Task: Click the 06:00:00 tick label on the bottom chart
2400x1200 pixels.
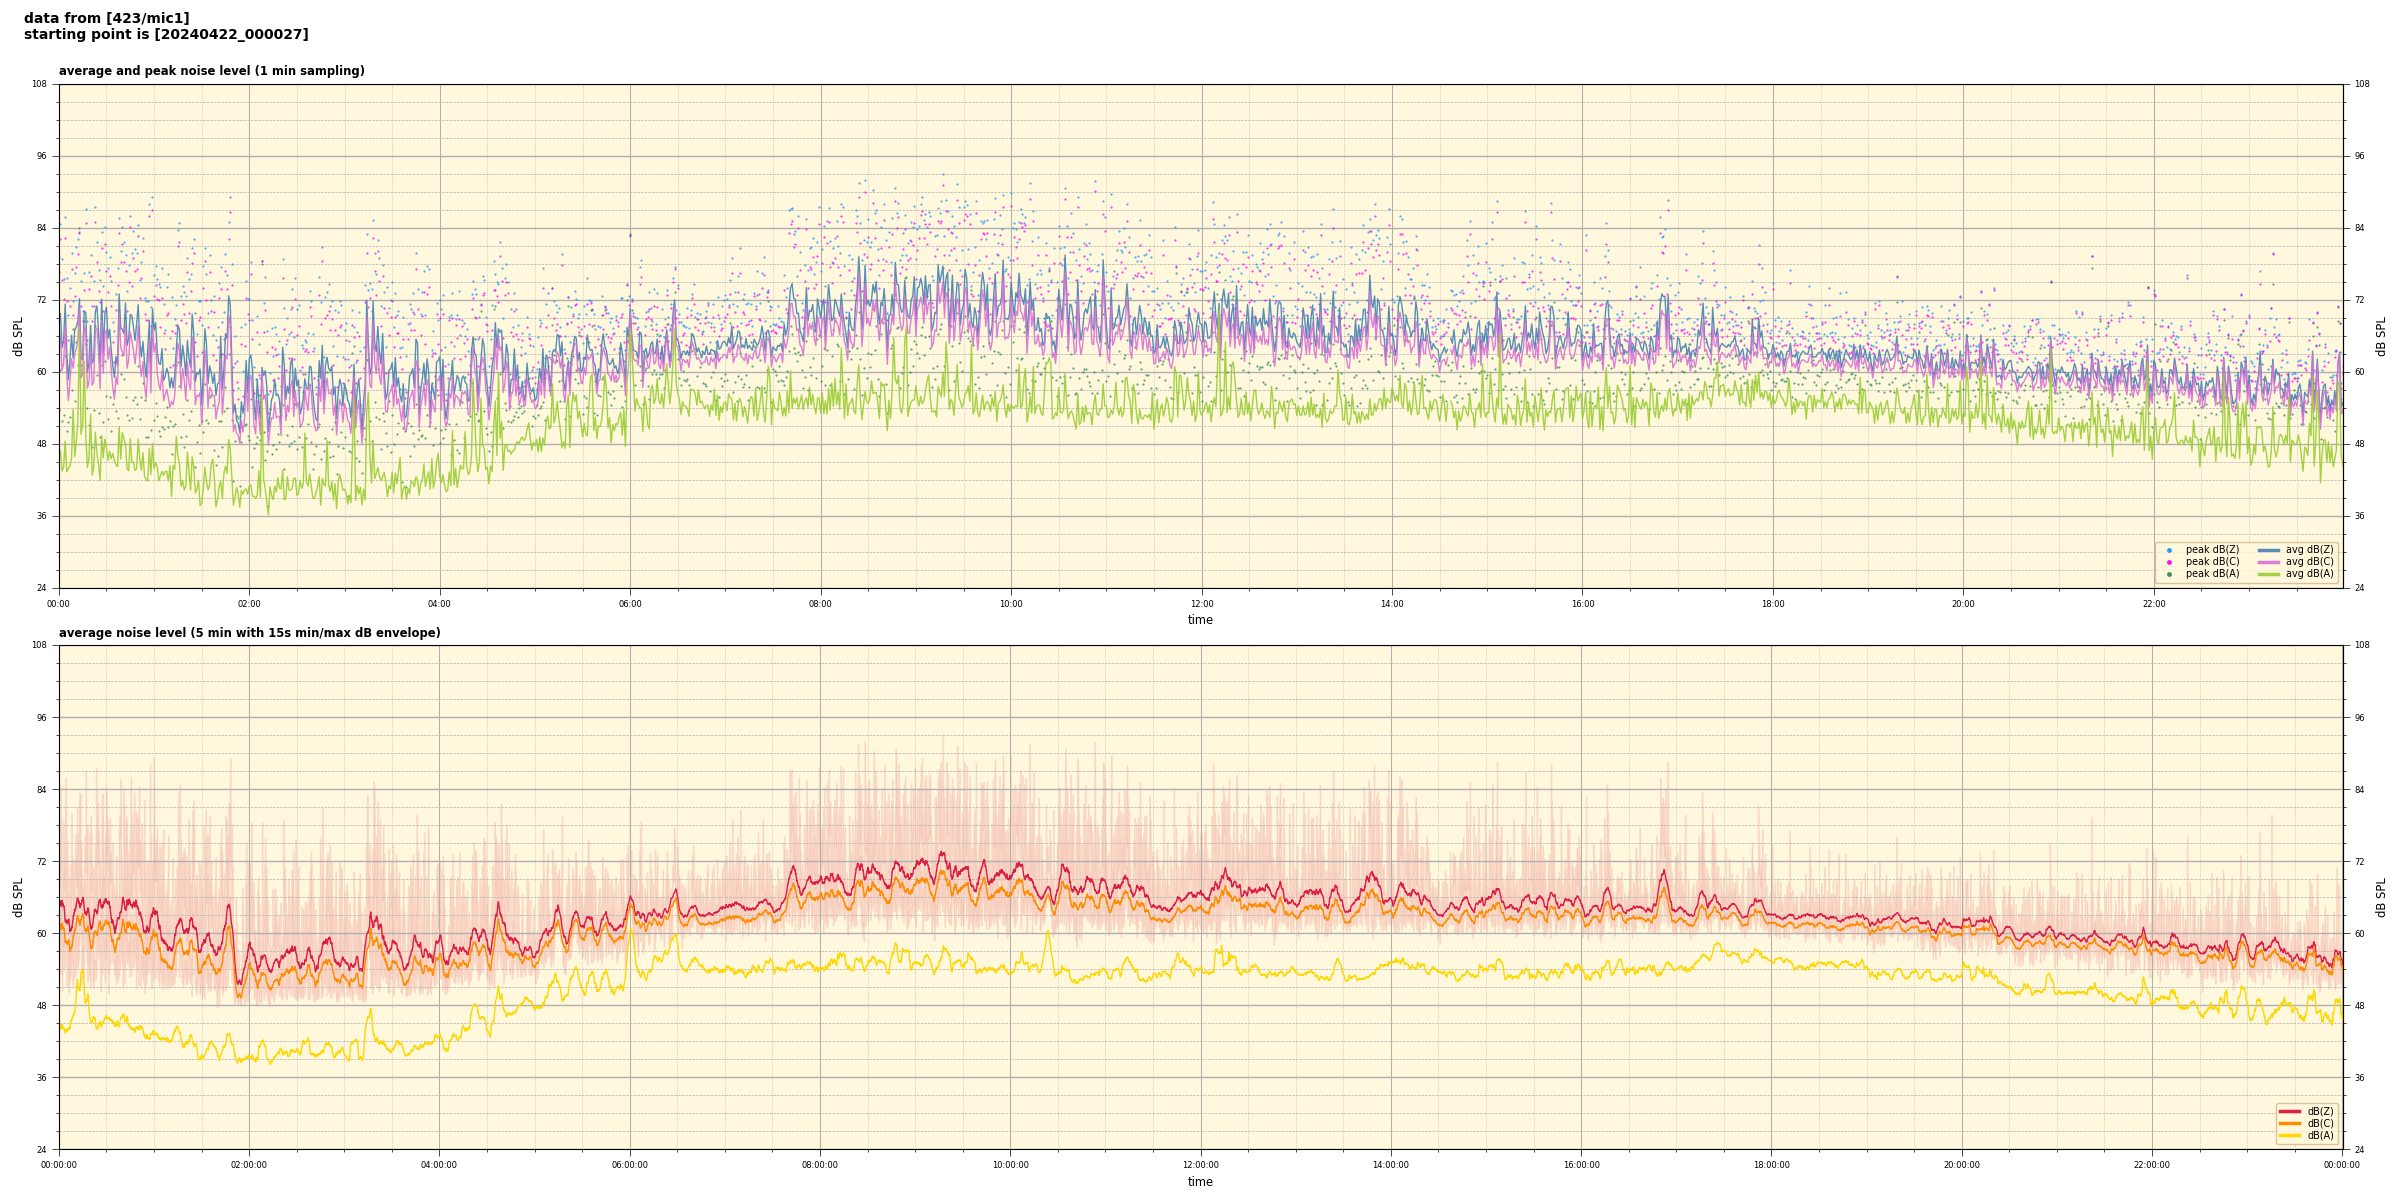Action: point(630,1165)
